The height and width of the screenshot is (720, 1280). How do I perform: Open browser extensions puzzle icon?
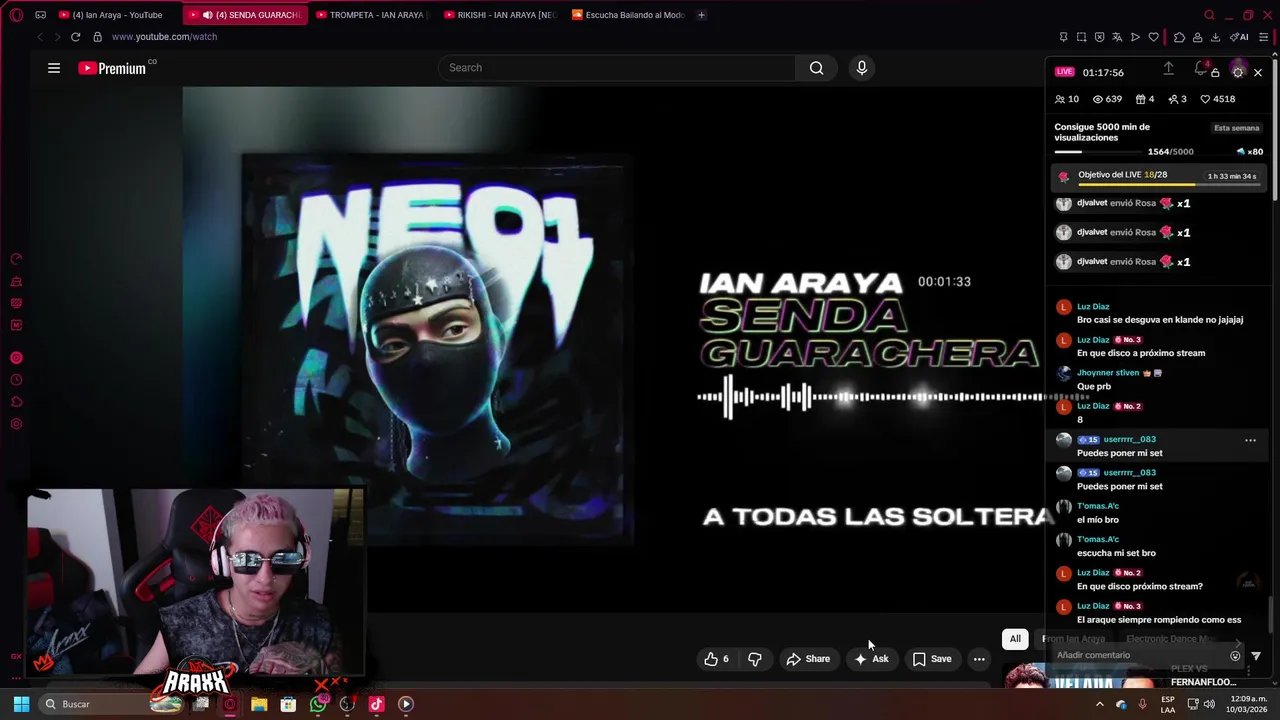tap(1179, 37)
